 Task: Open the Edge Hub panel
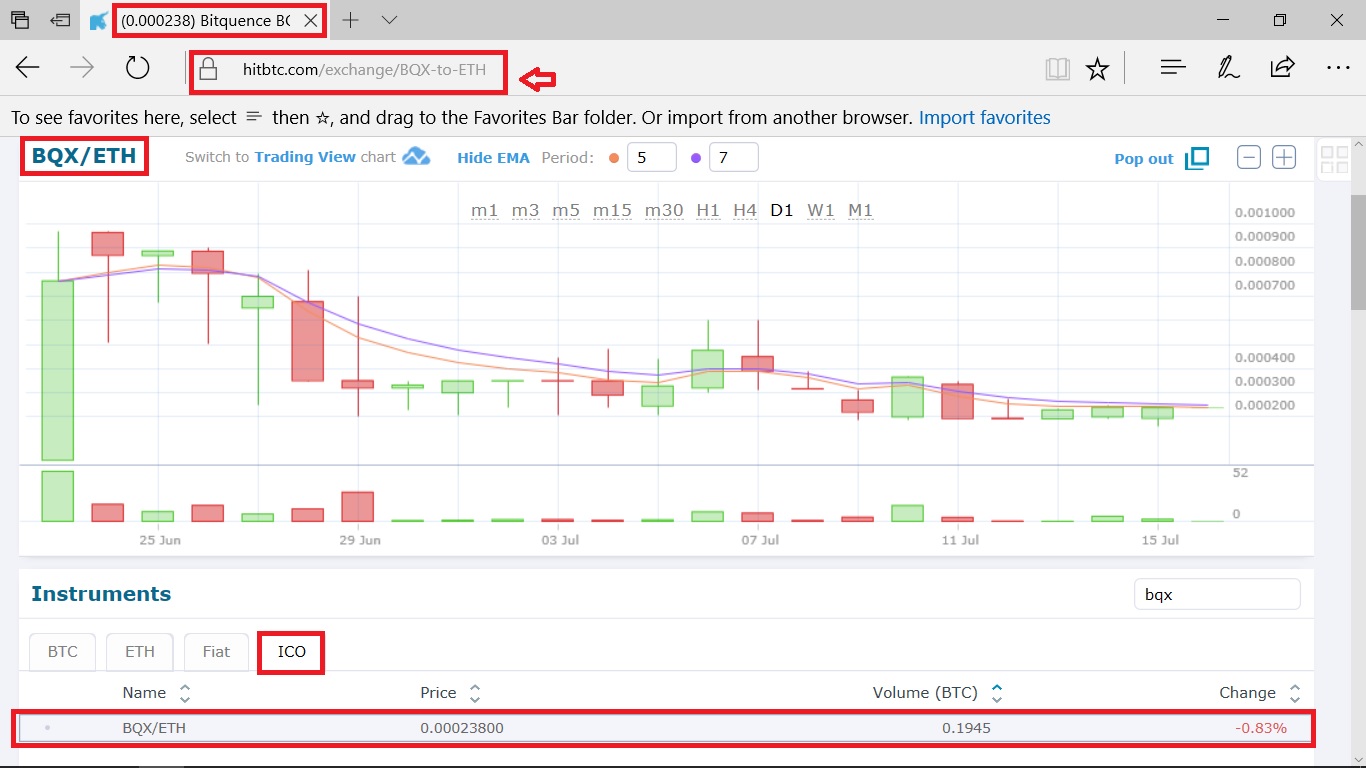tap(1173, 68)
